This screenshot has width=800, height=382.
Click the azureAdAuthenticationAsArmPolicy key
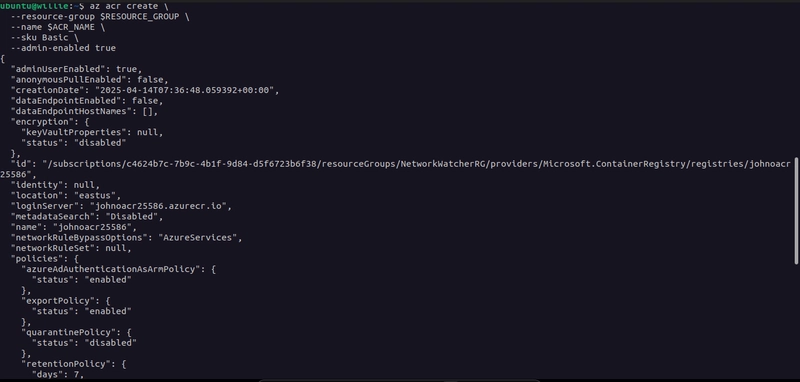point(111,269)
